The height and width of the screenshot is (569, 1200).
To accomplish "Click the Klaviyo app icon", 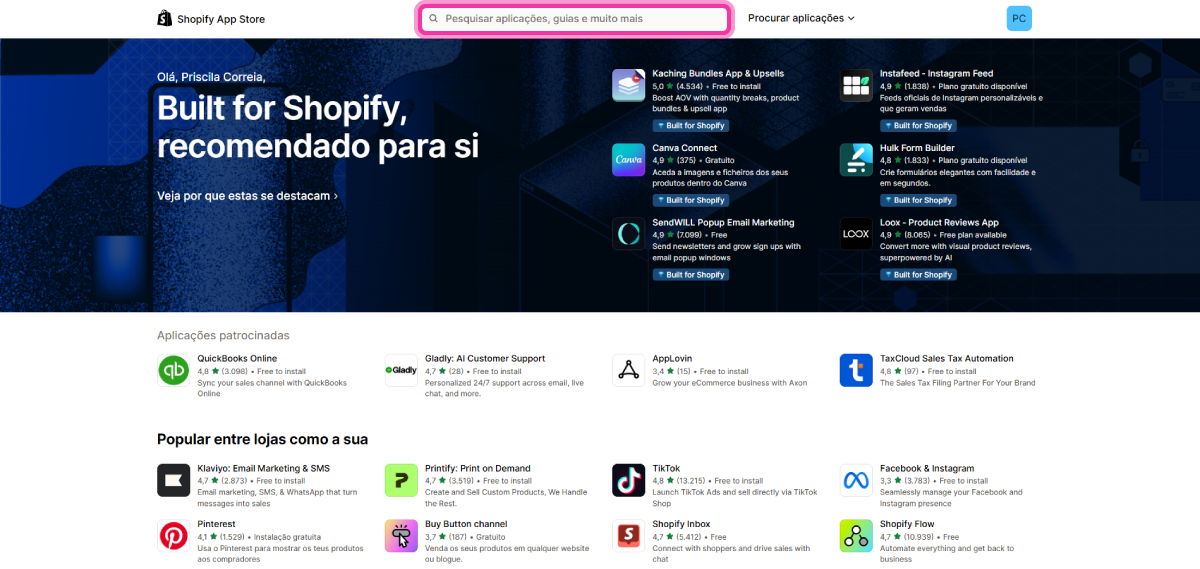I will (x=174, y=480).
